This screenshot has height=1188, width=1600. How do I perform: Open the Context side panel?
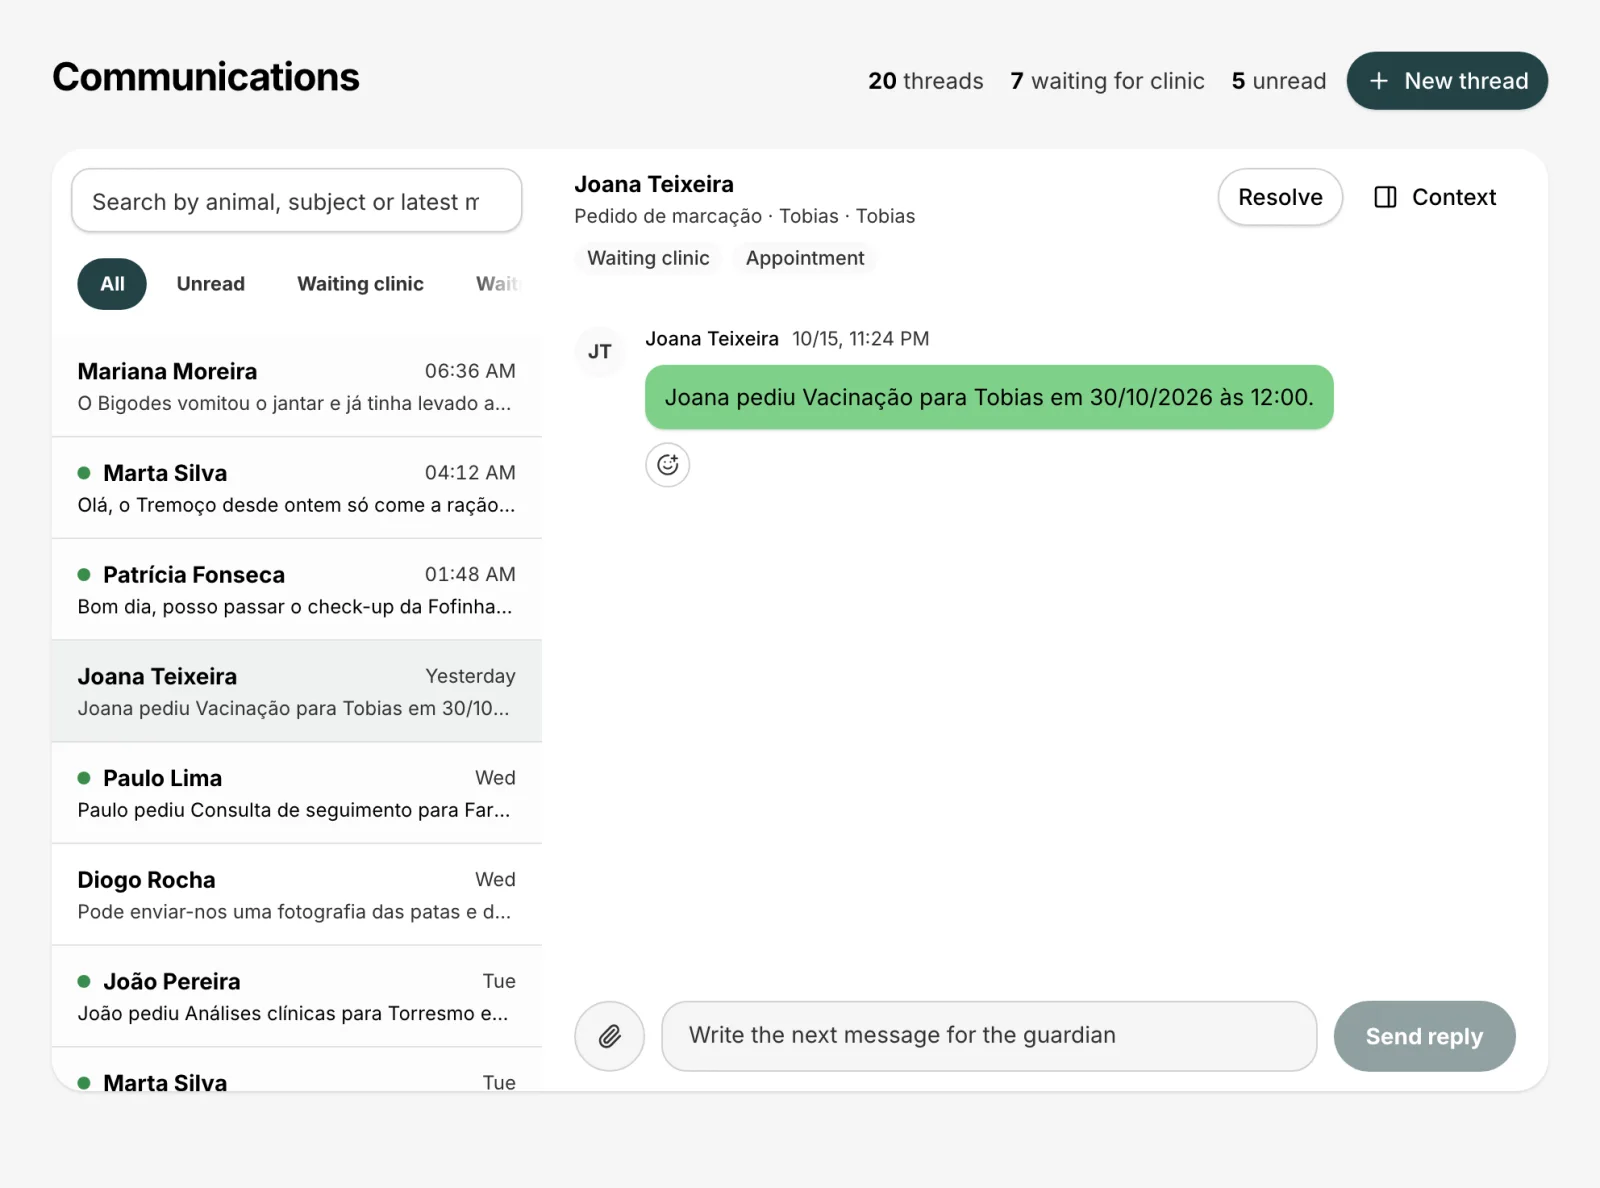point(1435,197)
